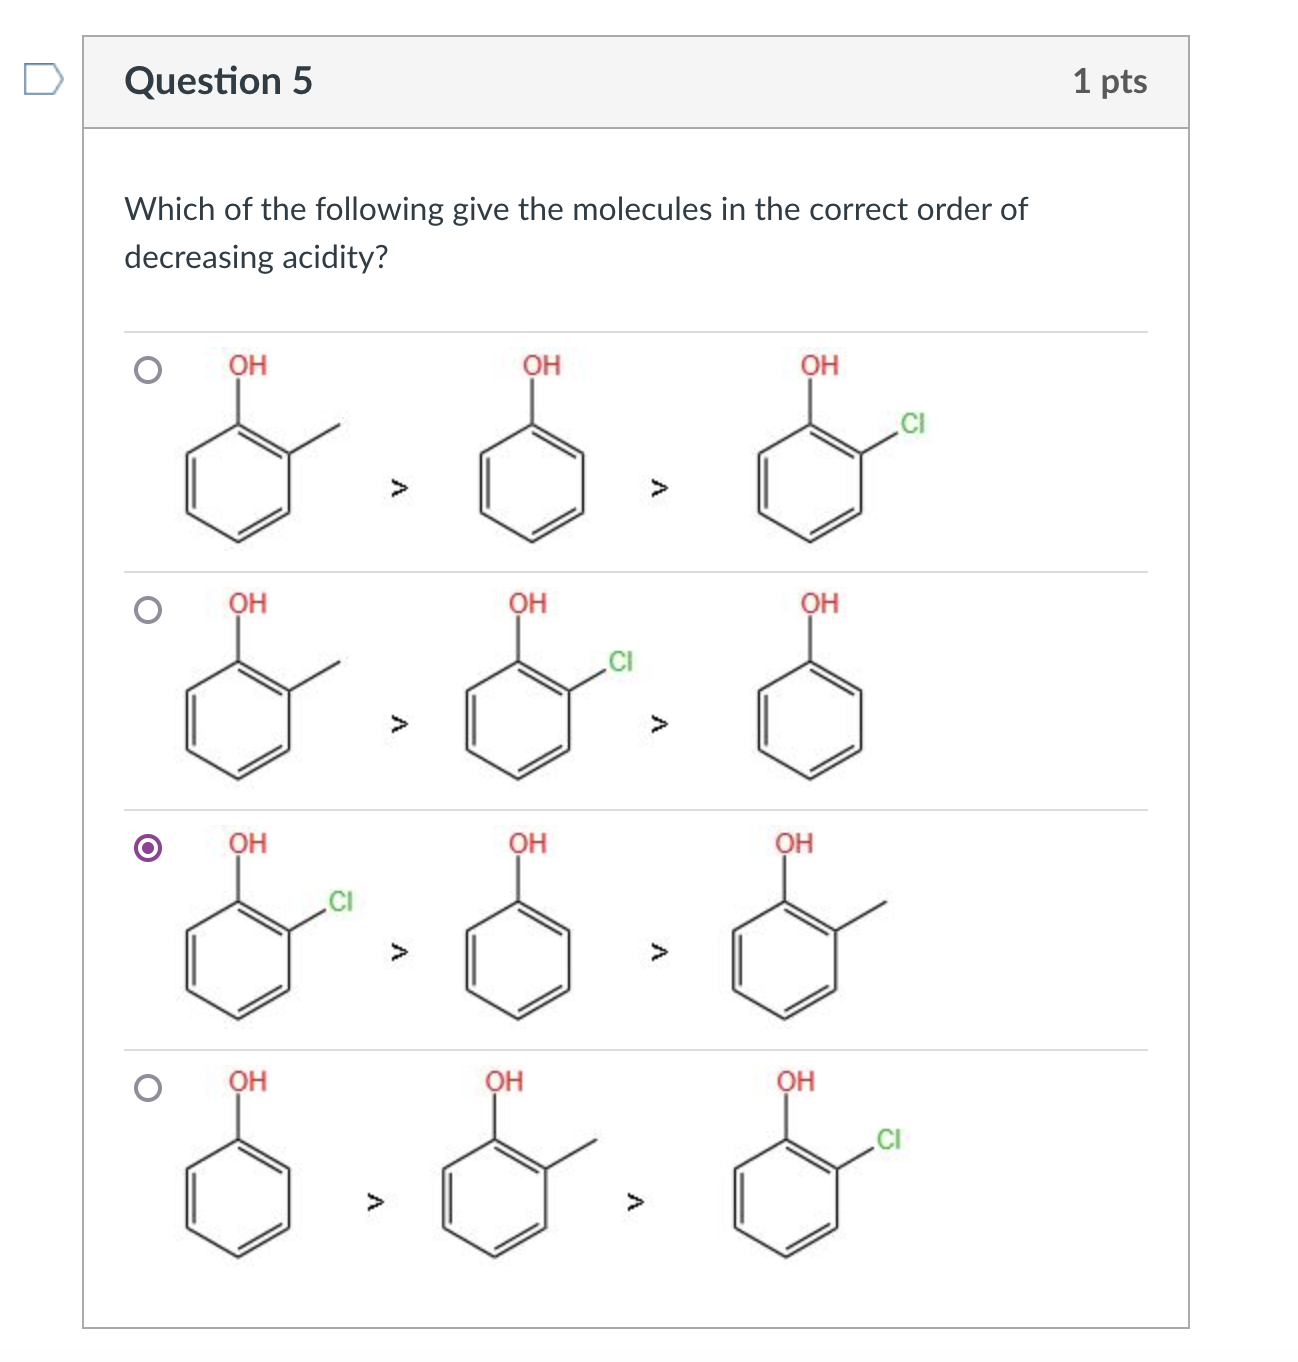The width and height of the screenshot is (1298, 1362).
Task: Click the 1 pts label
Action: click(x=1110, y=82)
